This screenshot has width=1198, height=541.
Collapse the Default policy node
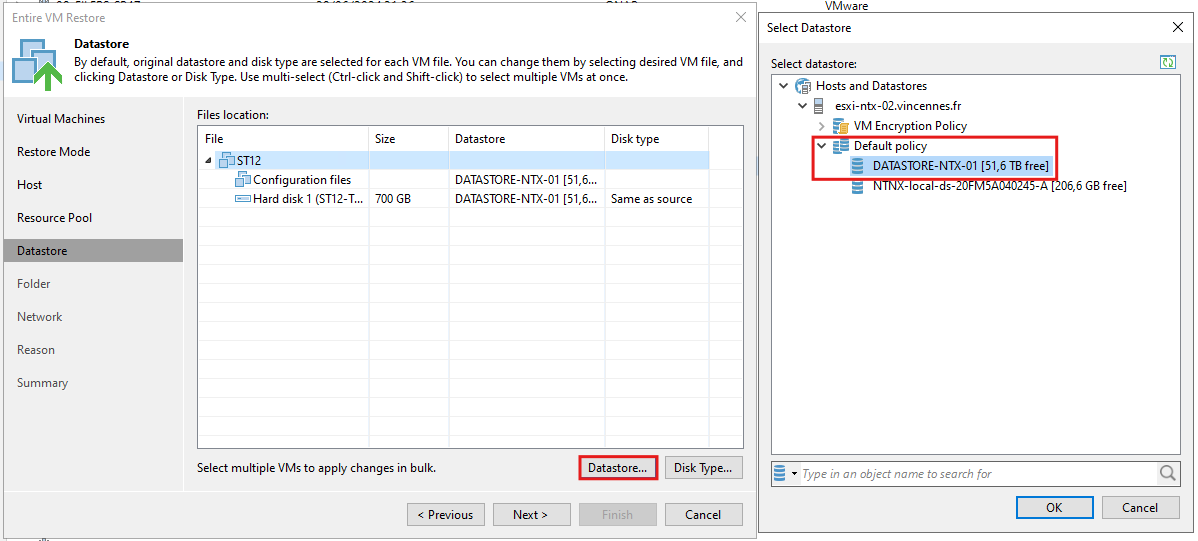point(821,146)
